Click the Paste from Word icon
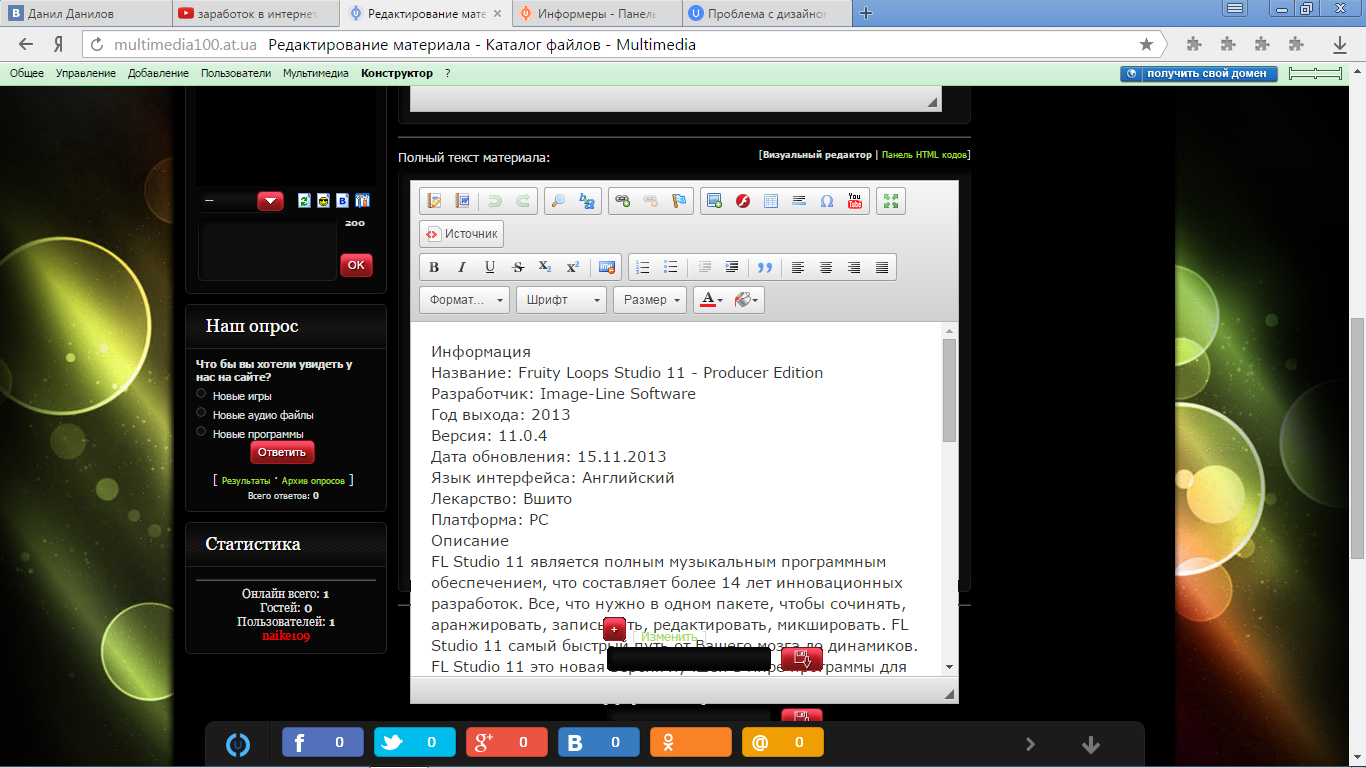The width and height of the screenshot is (1366, 768). pos(463,201)
